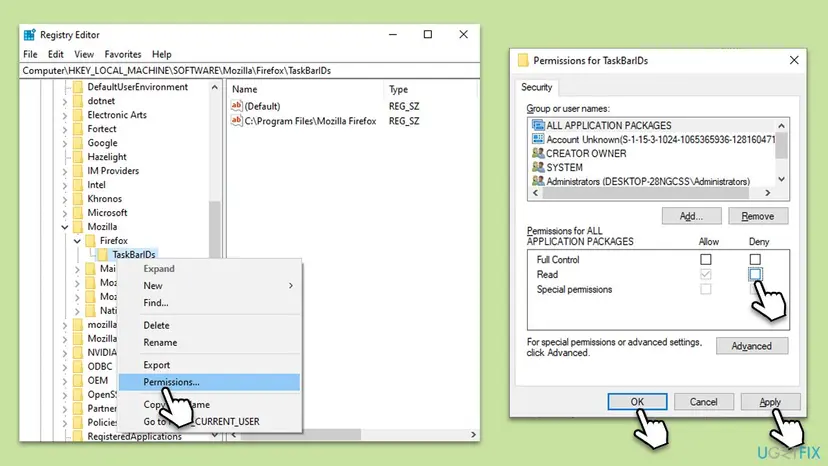This screenshot has width=828, height=466.
Task: Expand the Electronic Arts tree node
Action: pyautogui.click(x=65, y=115)
